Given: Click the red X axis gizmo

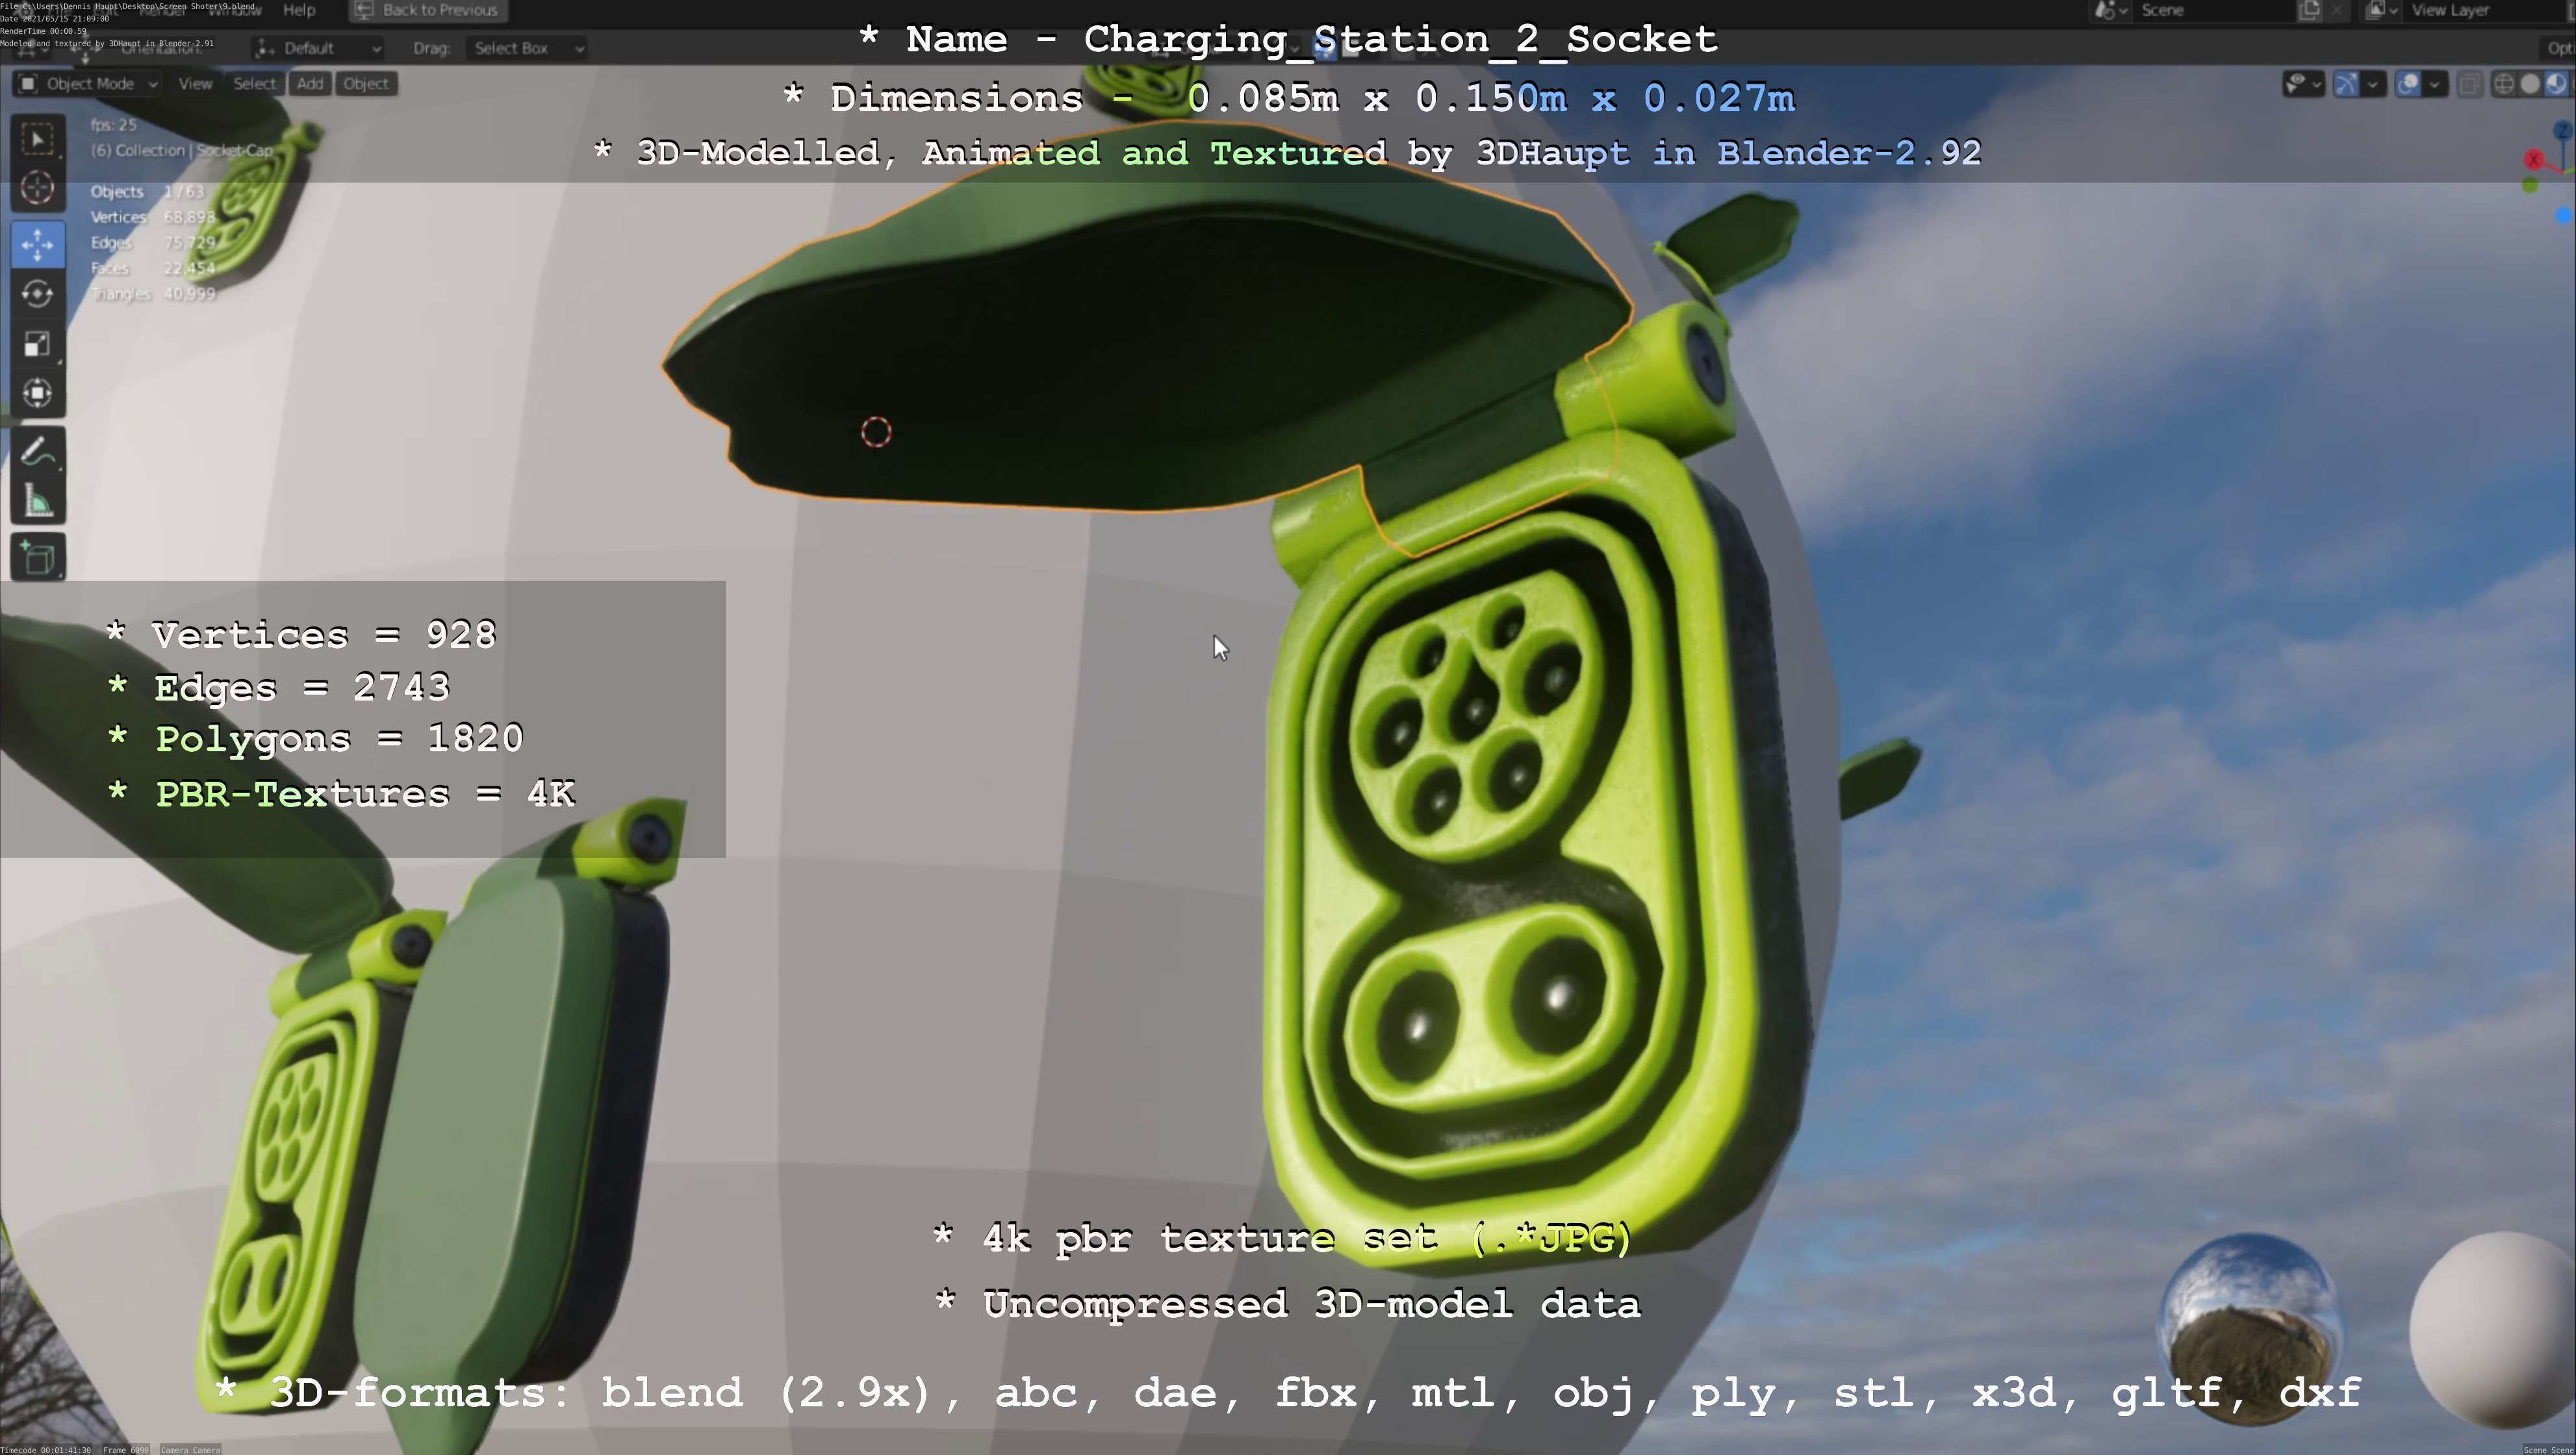Looking at the screenshot, I should 2534,160.
